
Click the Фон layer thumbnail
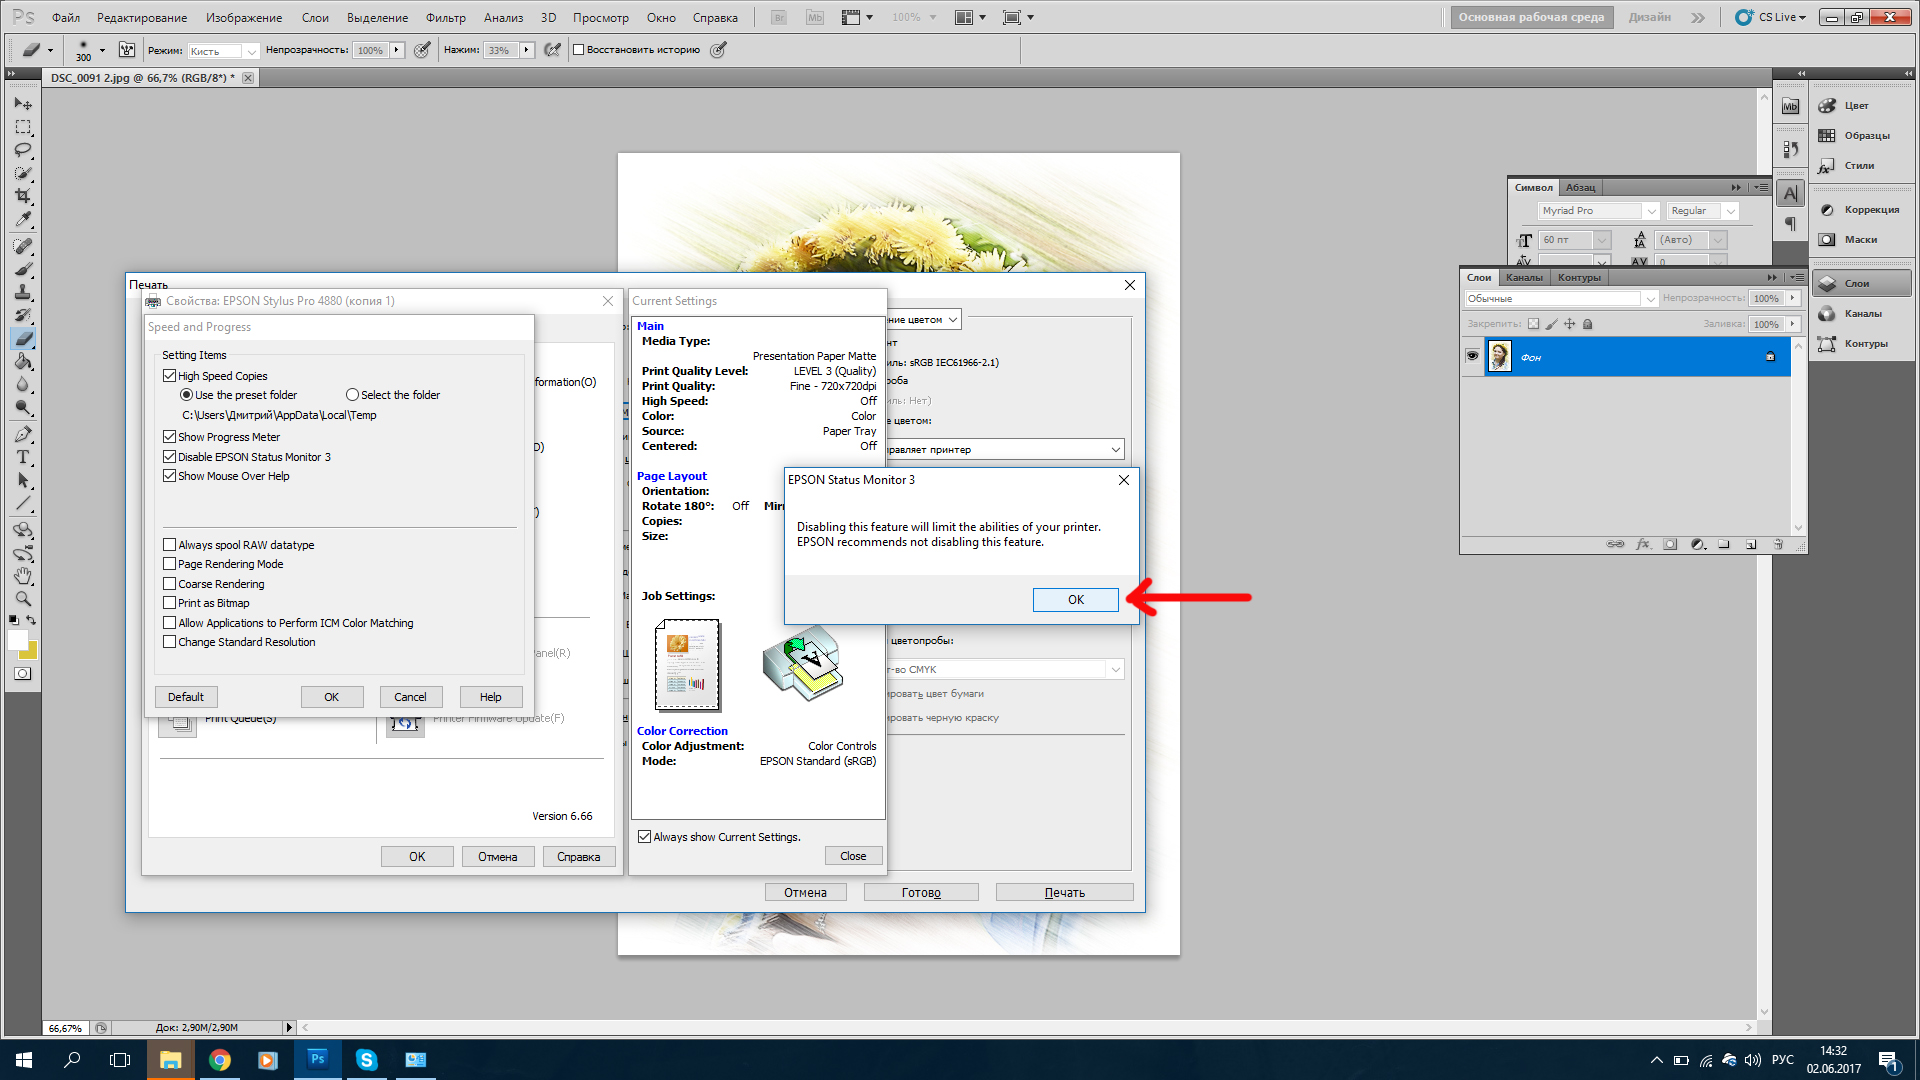[x=1499, y=356]
